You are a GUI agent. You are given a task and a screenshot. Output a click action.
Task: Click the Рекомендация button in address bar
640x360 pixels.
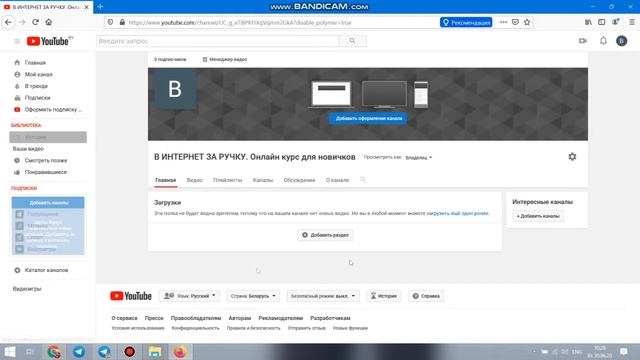pyautogui.click(x=466, y=22)
